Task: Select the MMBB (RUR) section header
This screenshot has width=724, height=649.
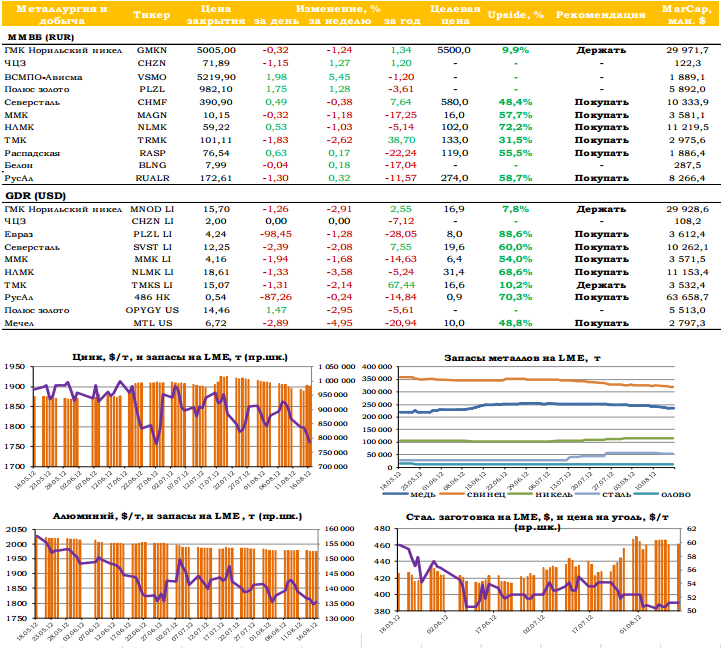Action: pyautogui.click(x=41, y=37)
